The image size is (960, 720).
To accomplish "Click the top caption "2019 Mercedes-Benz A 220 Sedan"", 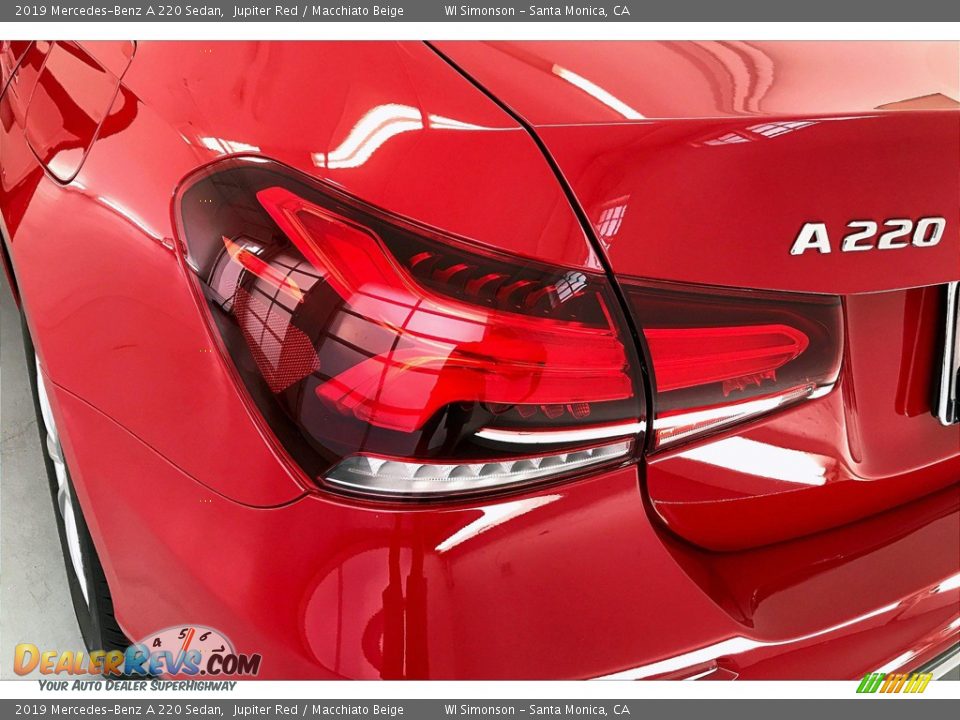I will click(x=119, y=10).
